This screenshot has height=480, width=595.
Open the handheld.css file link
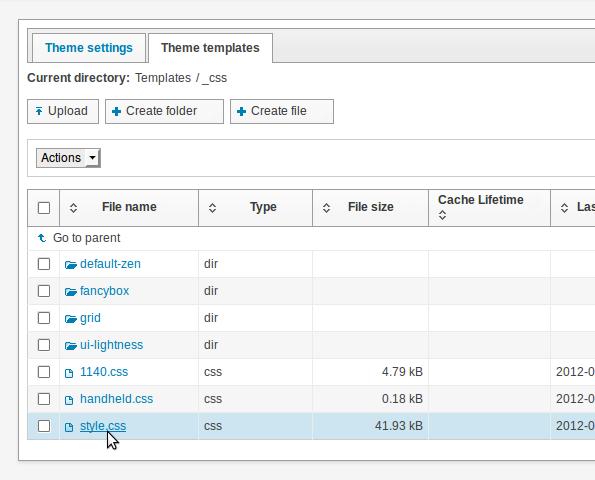point(116,399)
